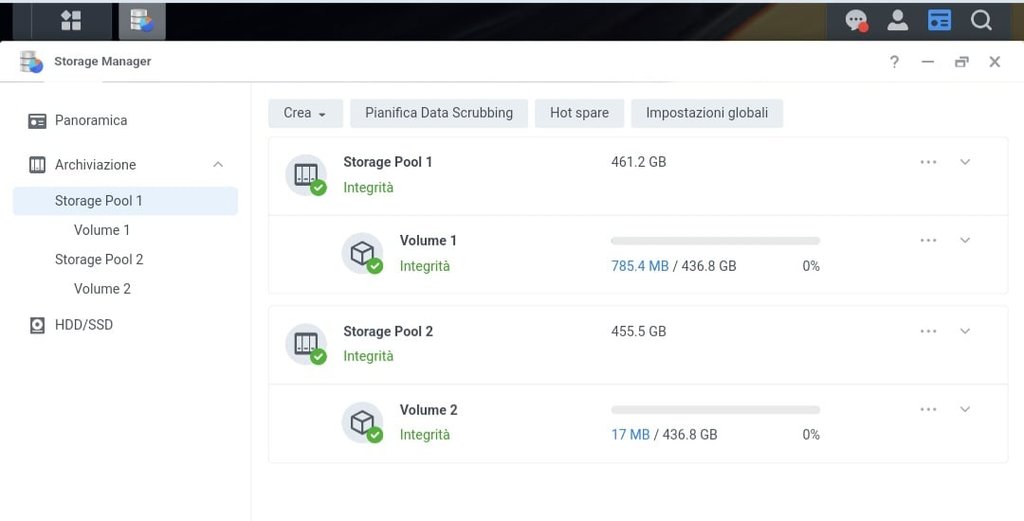Click the Volume 2 cube icon

362,422
